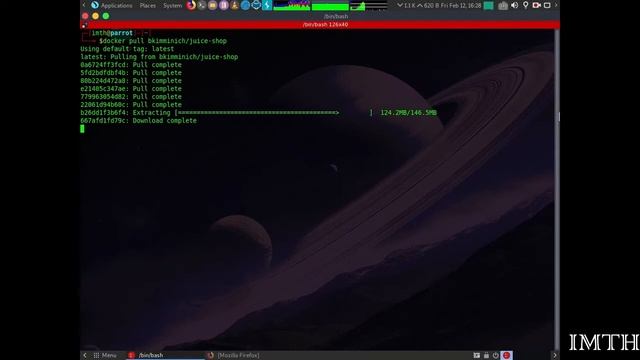640x360 pixels.
Task: Click the 124.2MB/146.5MB progress value
Action: point(408,113)
